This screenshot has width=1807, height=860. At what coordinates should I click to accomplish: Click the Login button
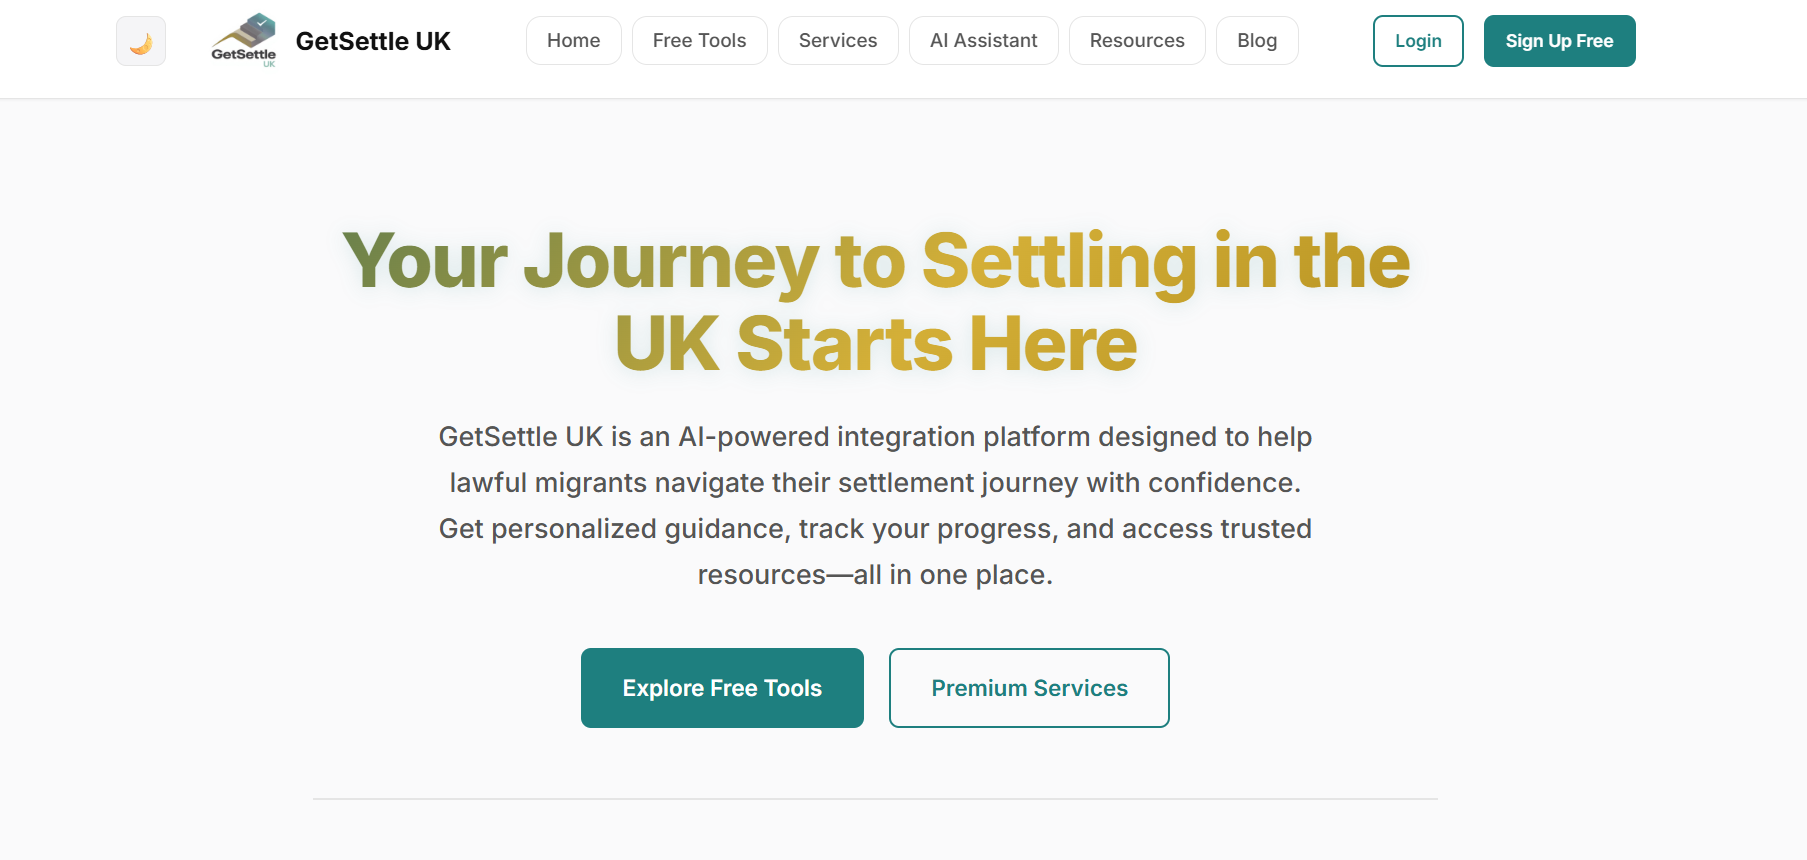pyautogui.click(x=1418, y=41)
